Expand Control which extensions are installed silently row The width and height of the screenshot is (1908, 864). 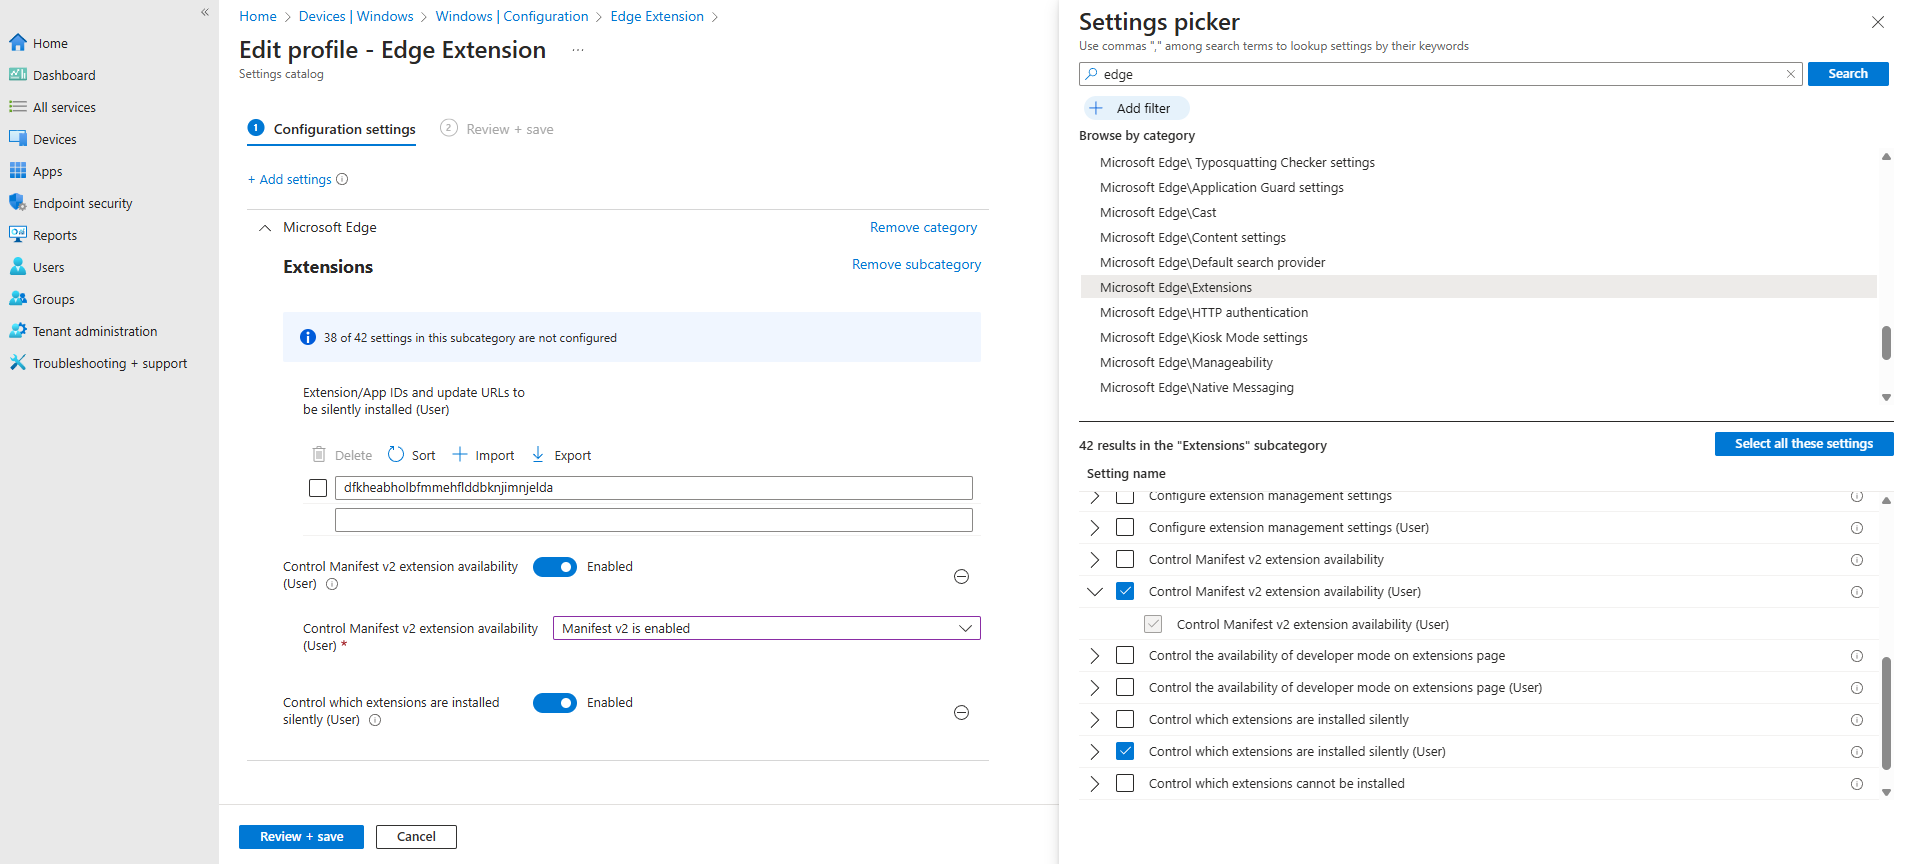[1095, 719]
